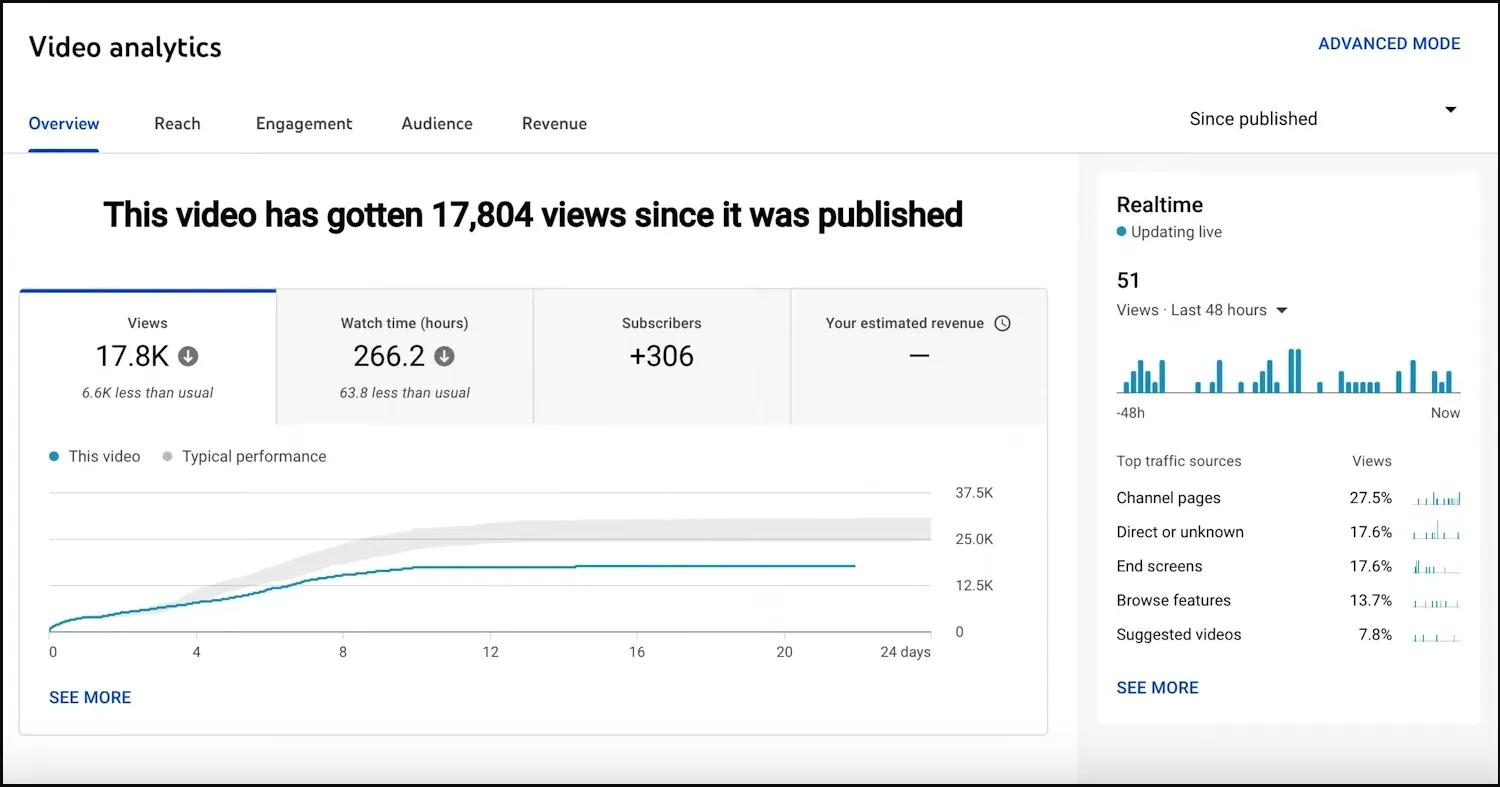The image size is (1500, 787).
Task: Expand the Views Last 48 hours dropdown
Action: [1282, 310]
